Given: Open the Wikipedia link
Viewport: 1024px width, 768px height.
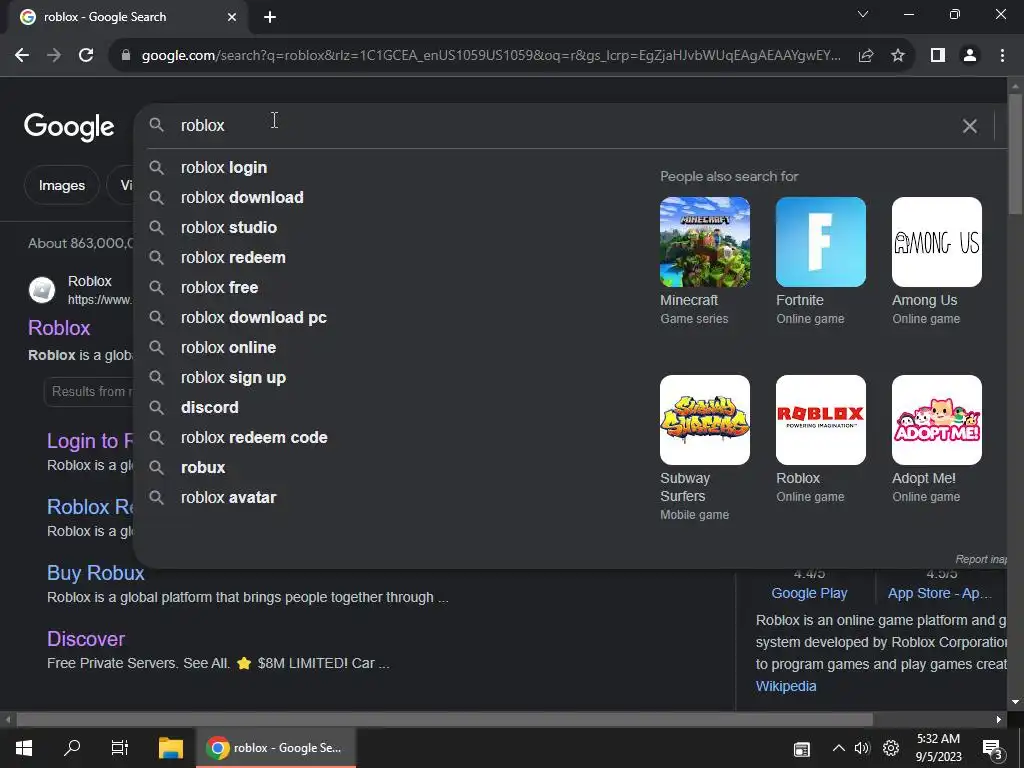Looking at the screenshot, I should click(786, 686).
